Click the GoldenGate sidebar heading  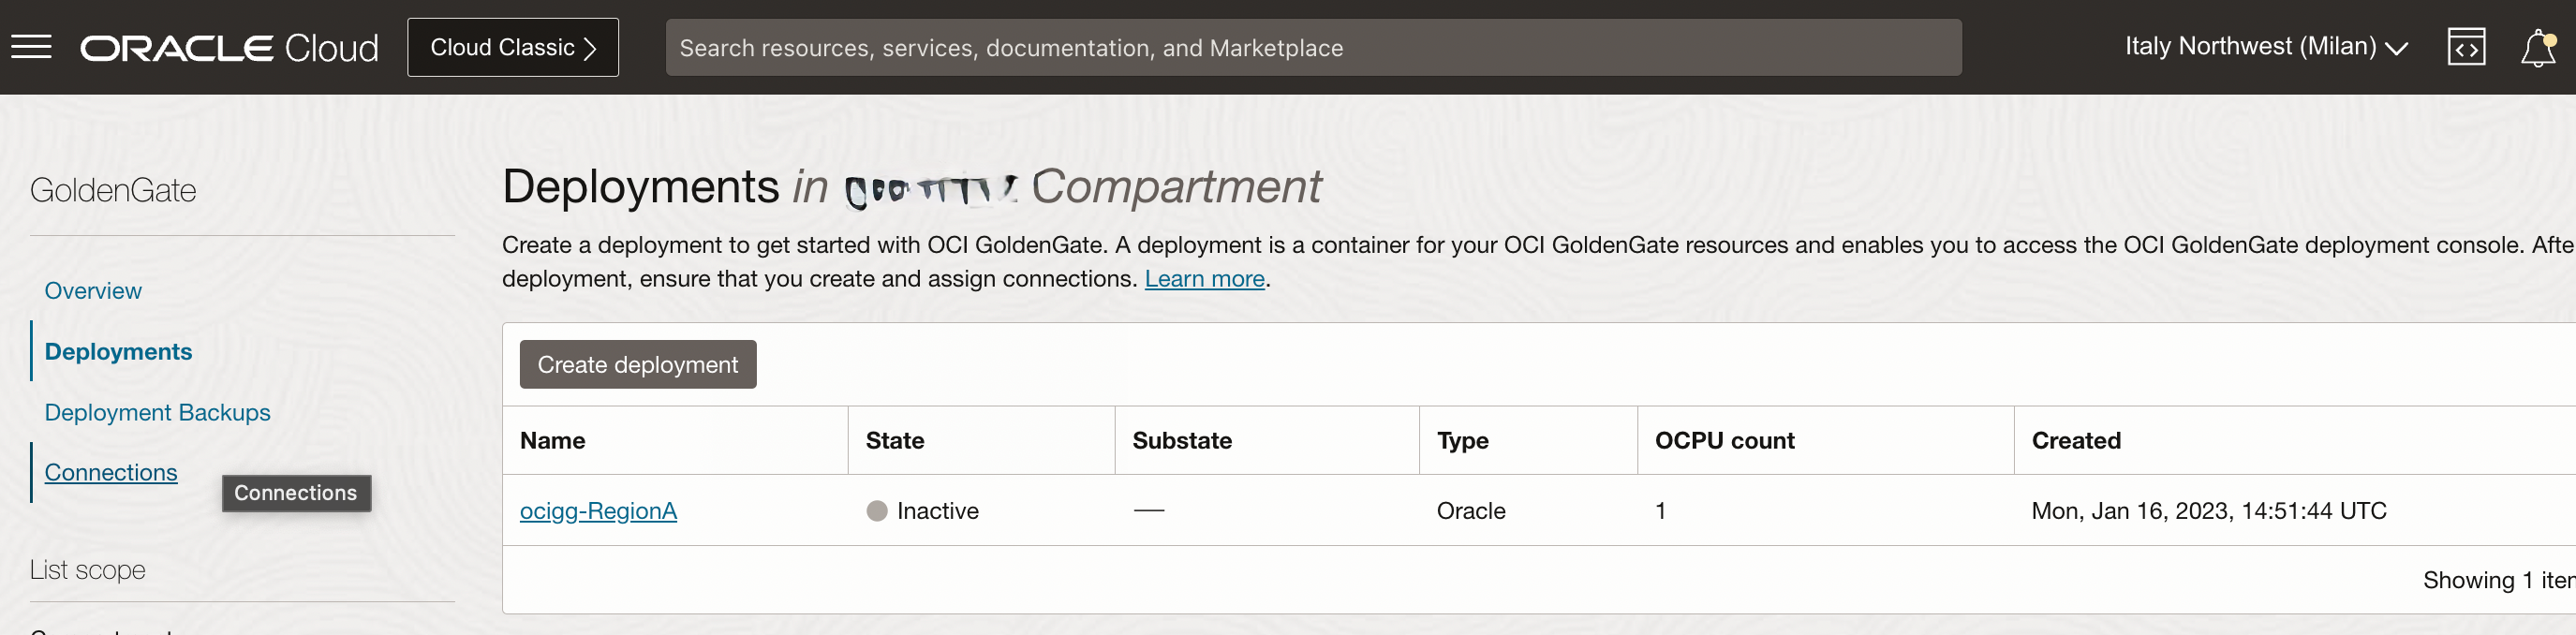click(x=113, y=191)
